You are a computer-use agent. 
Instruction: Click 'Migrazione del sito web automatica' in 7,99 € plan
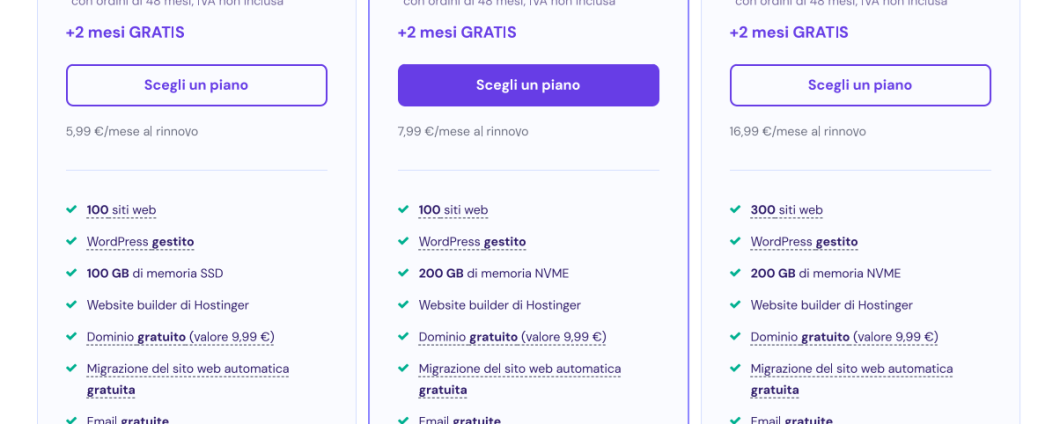[519, 369]
